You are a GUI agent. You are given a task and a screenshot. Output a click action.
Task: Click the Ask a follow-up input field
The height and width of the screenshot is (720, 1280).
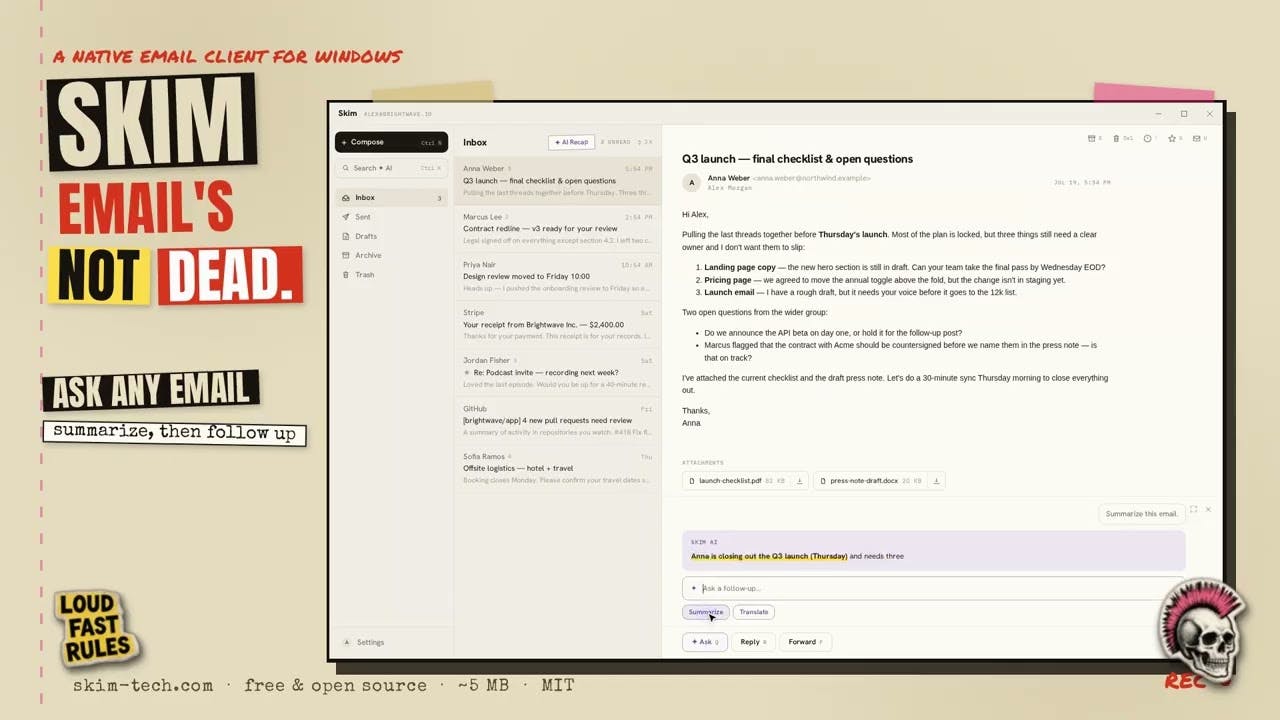[x=934, y=588]
